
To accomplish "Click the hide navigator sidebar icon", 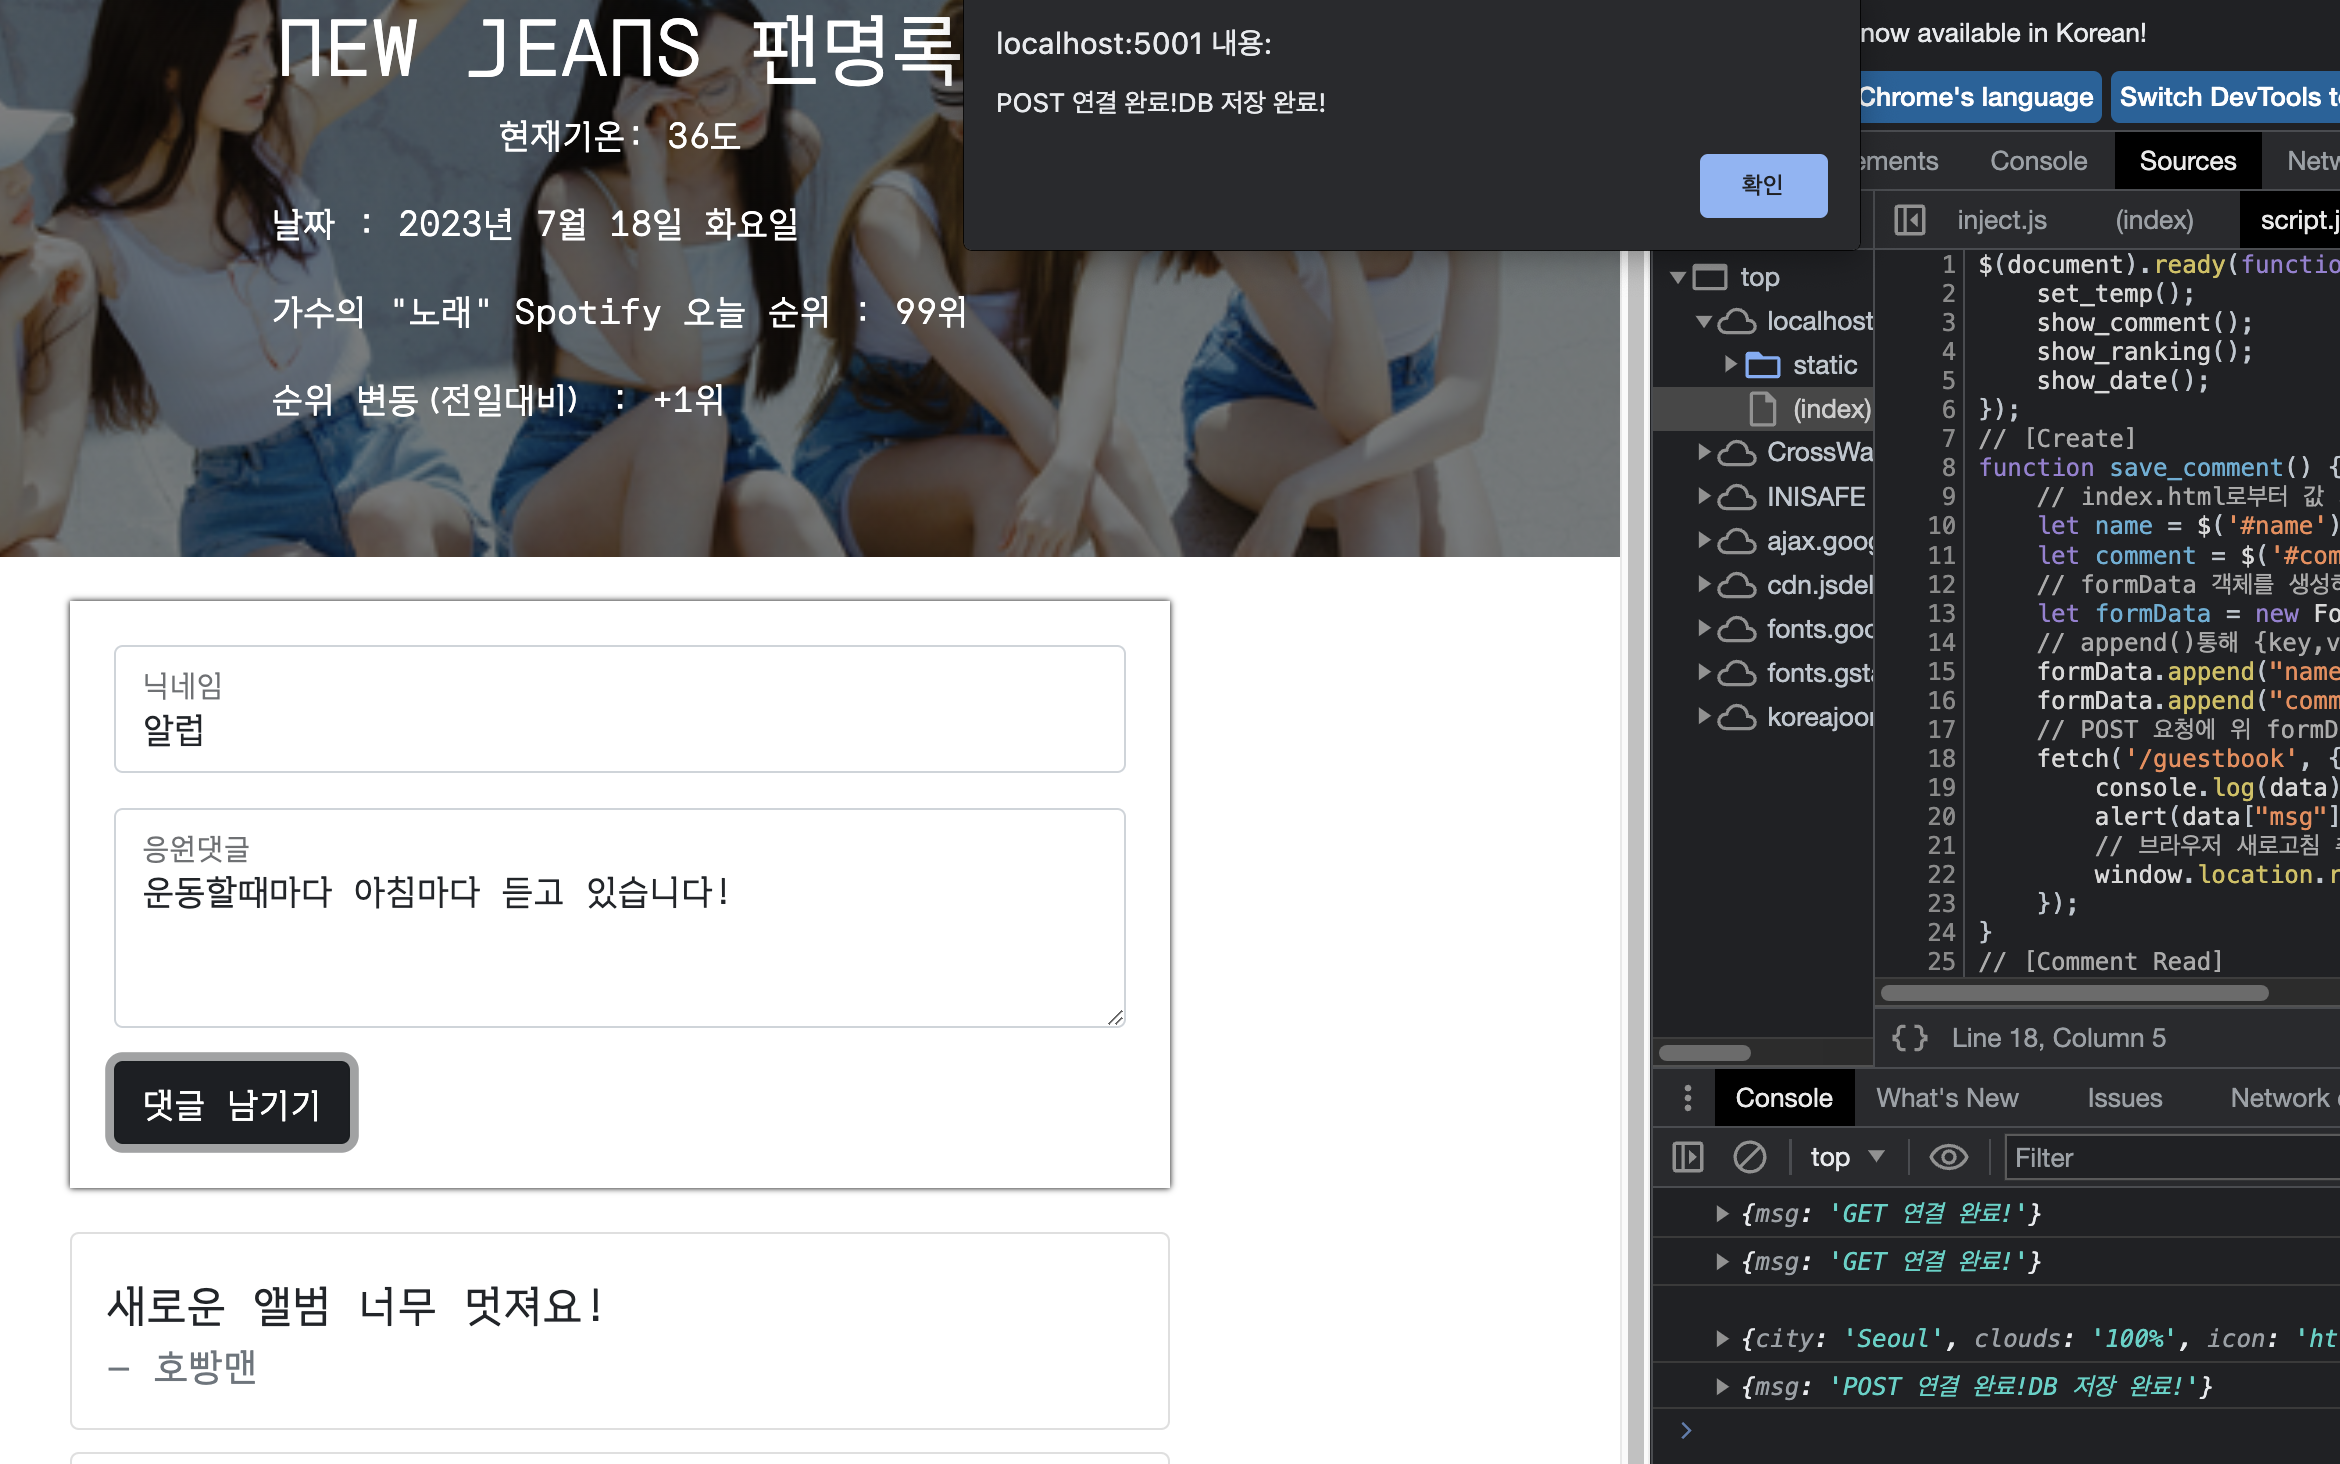I will (x=1909, y=220).
